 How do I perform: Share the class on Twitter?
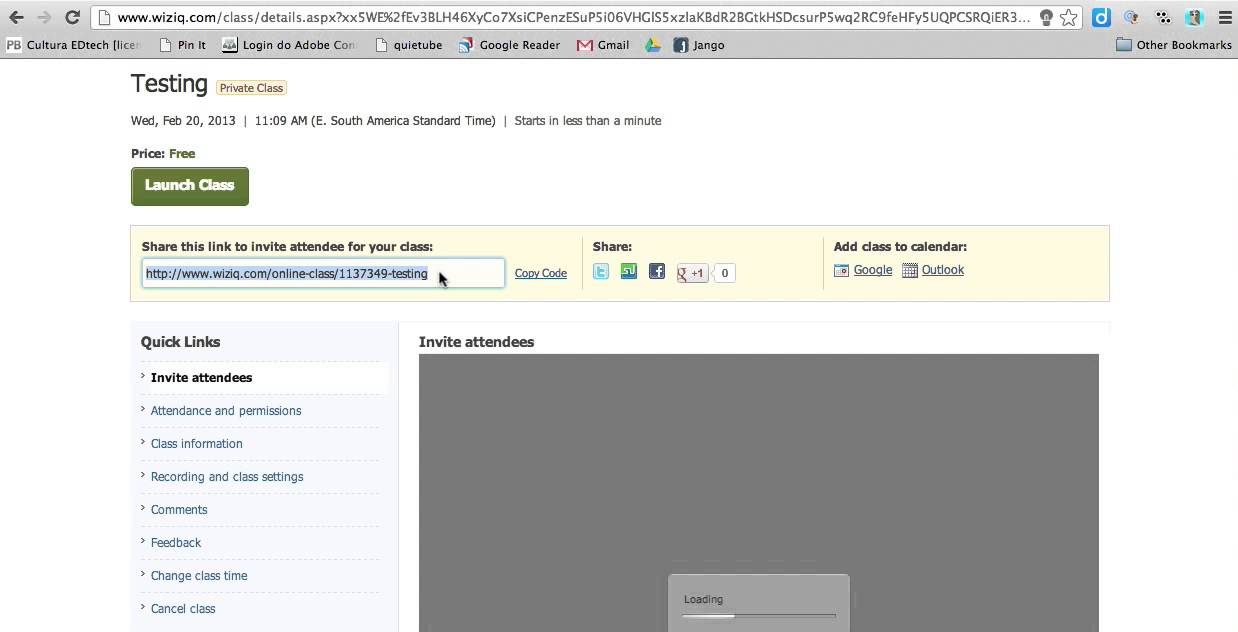[x=601, y=271]
